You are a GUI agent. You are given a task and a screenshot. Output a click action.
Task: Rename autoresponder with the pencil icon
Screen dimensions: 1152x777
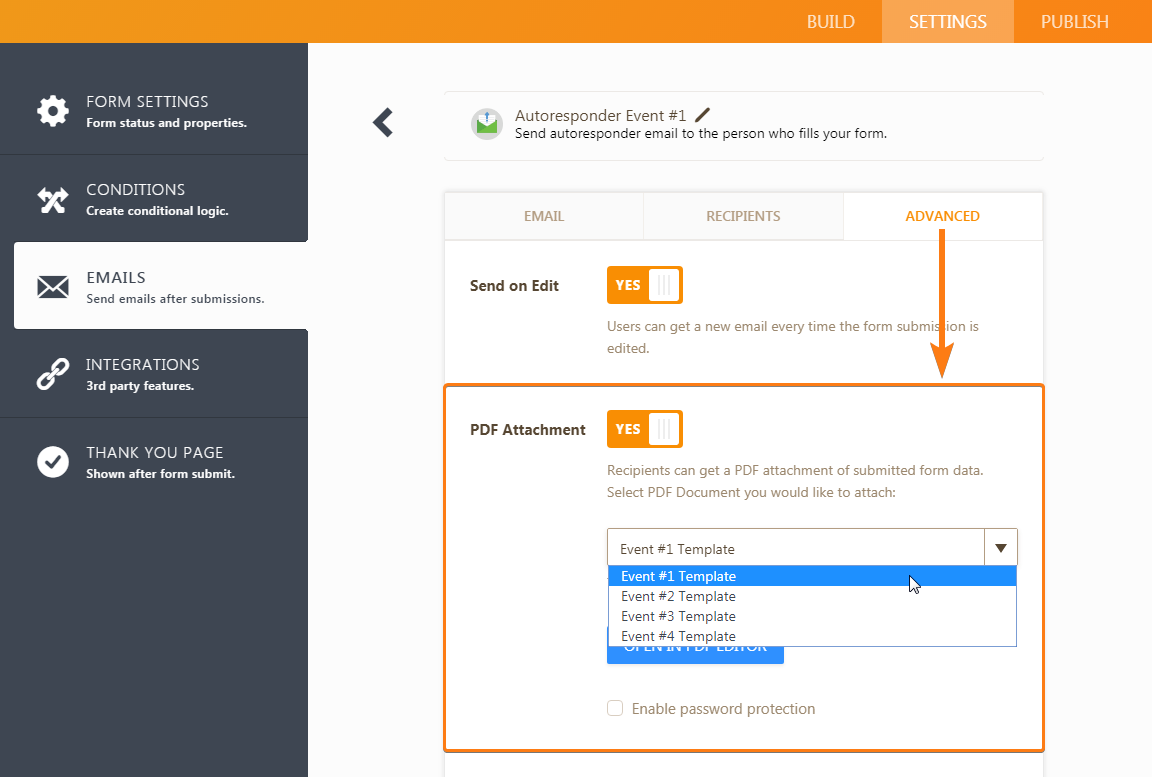coord(702,115)
